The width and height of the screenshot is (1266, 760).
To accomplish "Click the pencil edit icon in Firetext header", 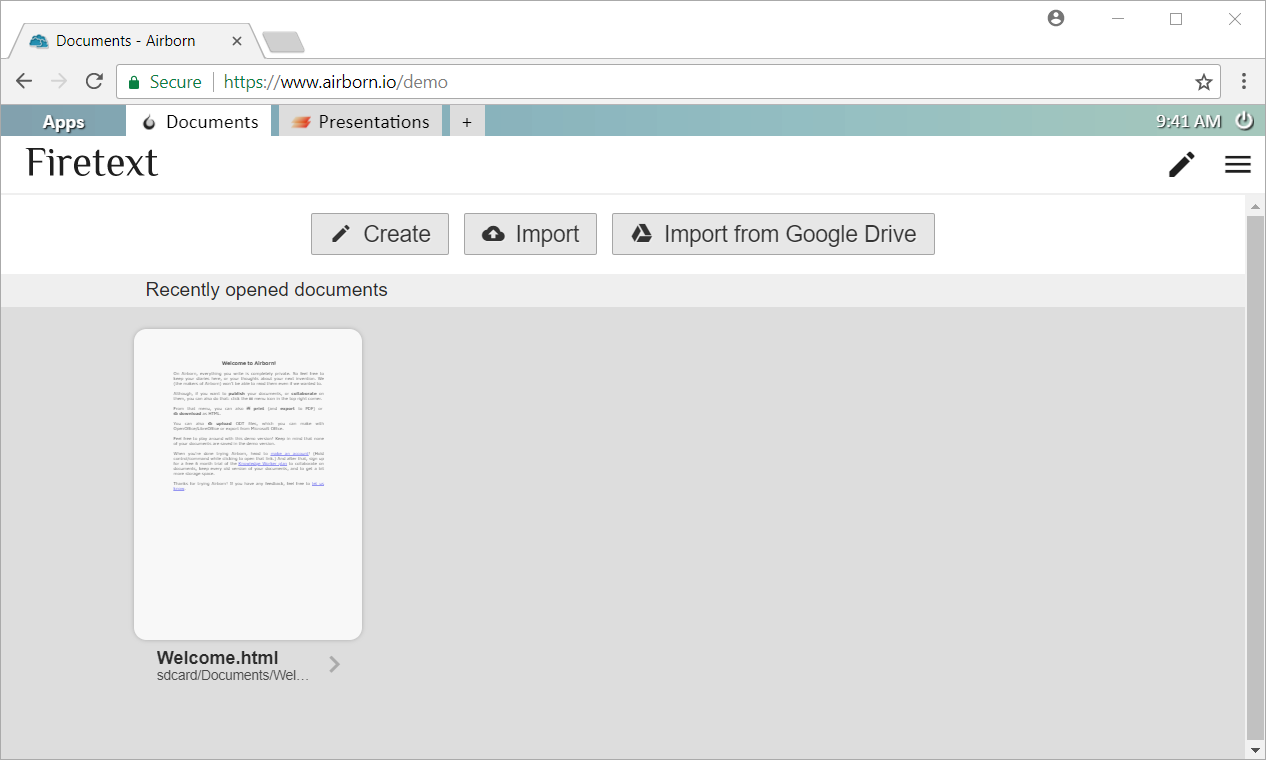I will 1182,165.
